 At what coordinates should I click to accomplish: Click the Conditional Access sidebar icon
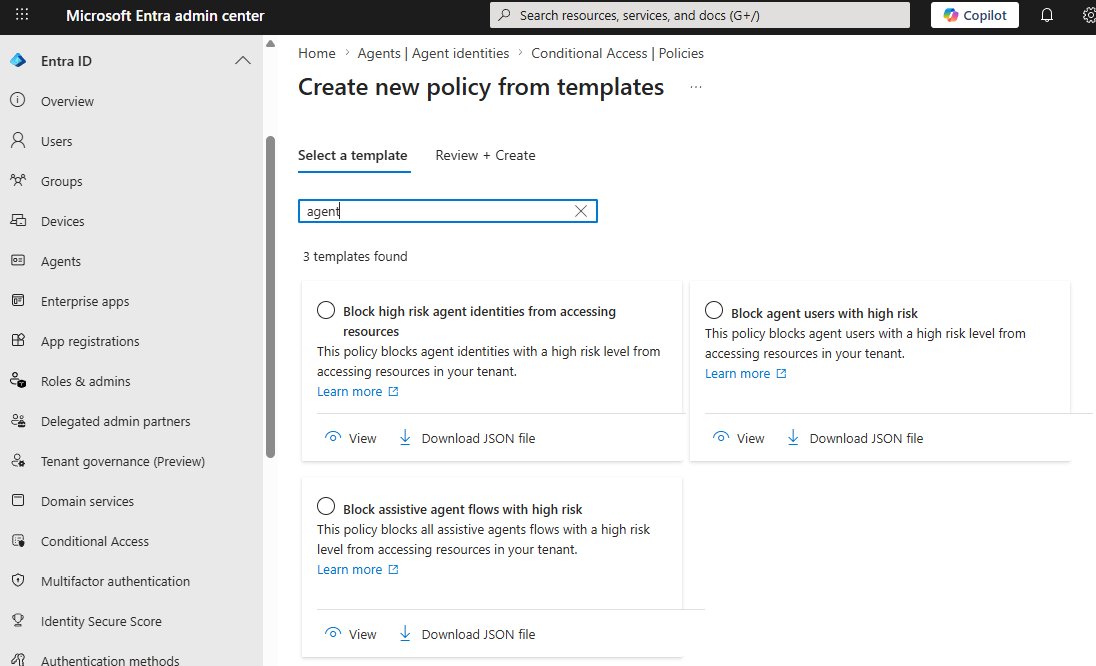[18, 540]
